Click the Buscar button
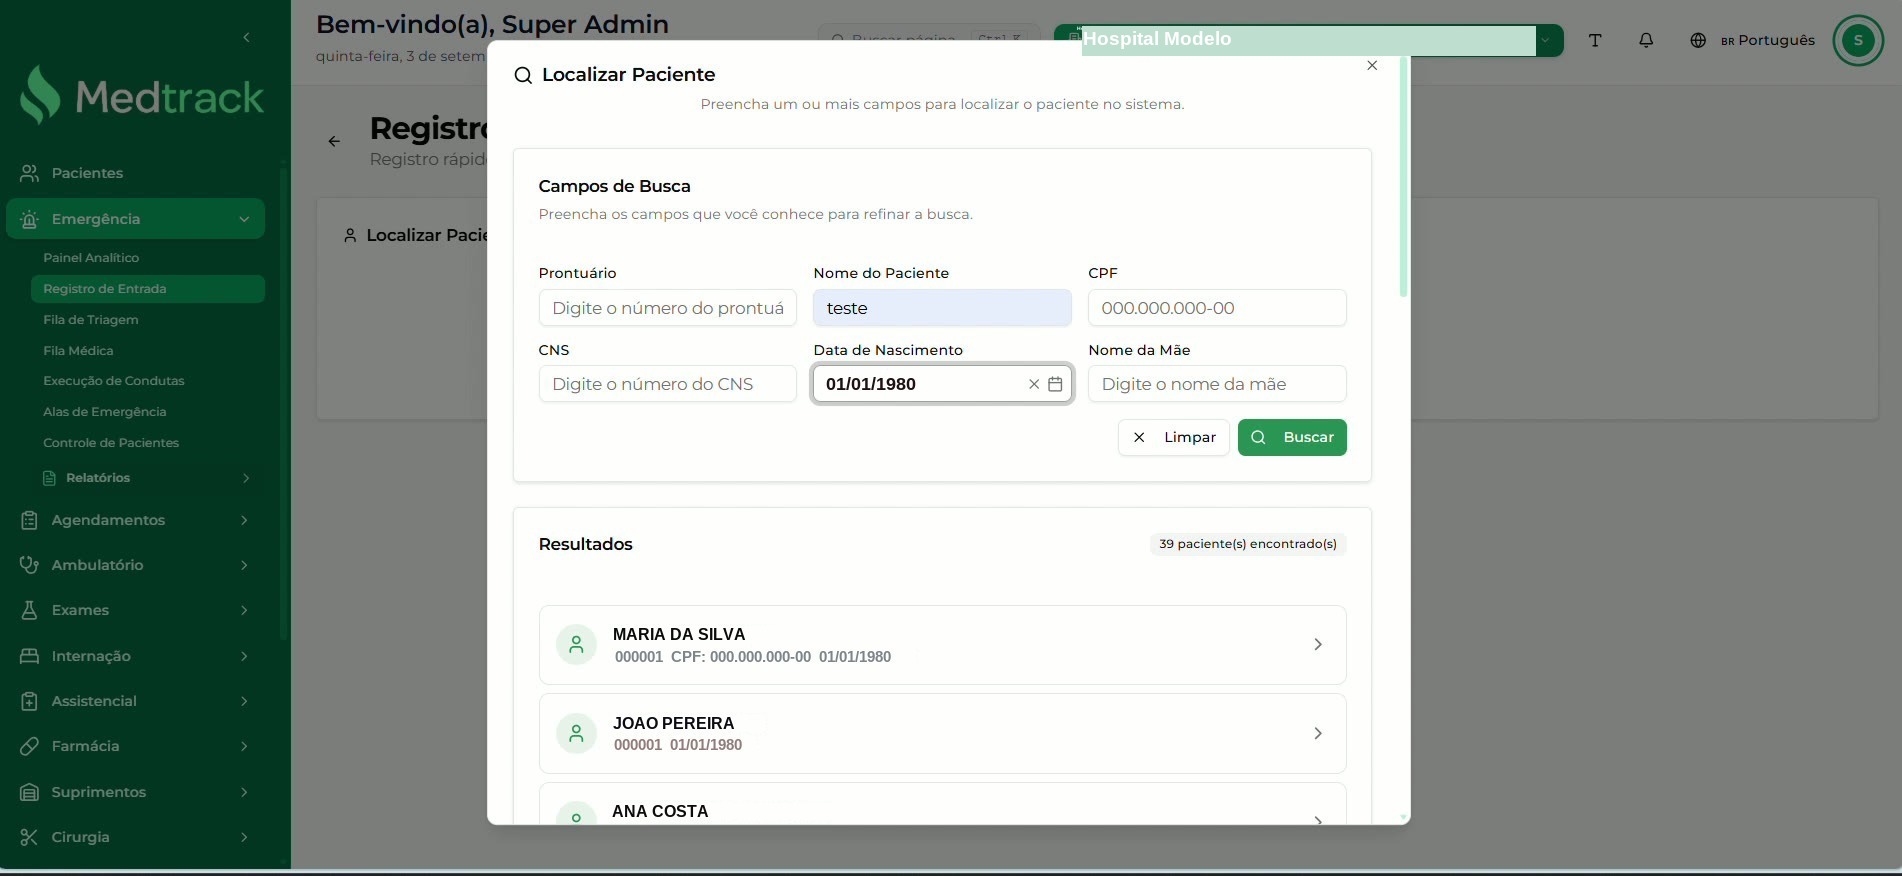This screenshot has width=1902, height=876. [x=1292, y=437]
